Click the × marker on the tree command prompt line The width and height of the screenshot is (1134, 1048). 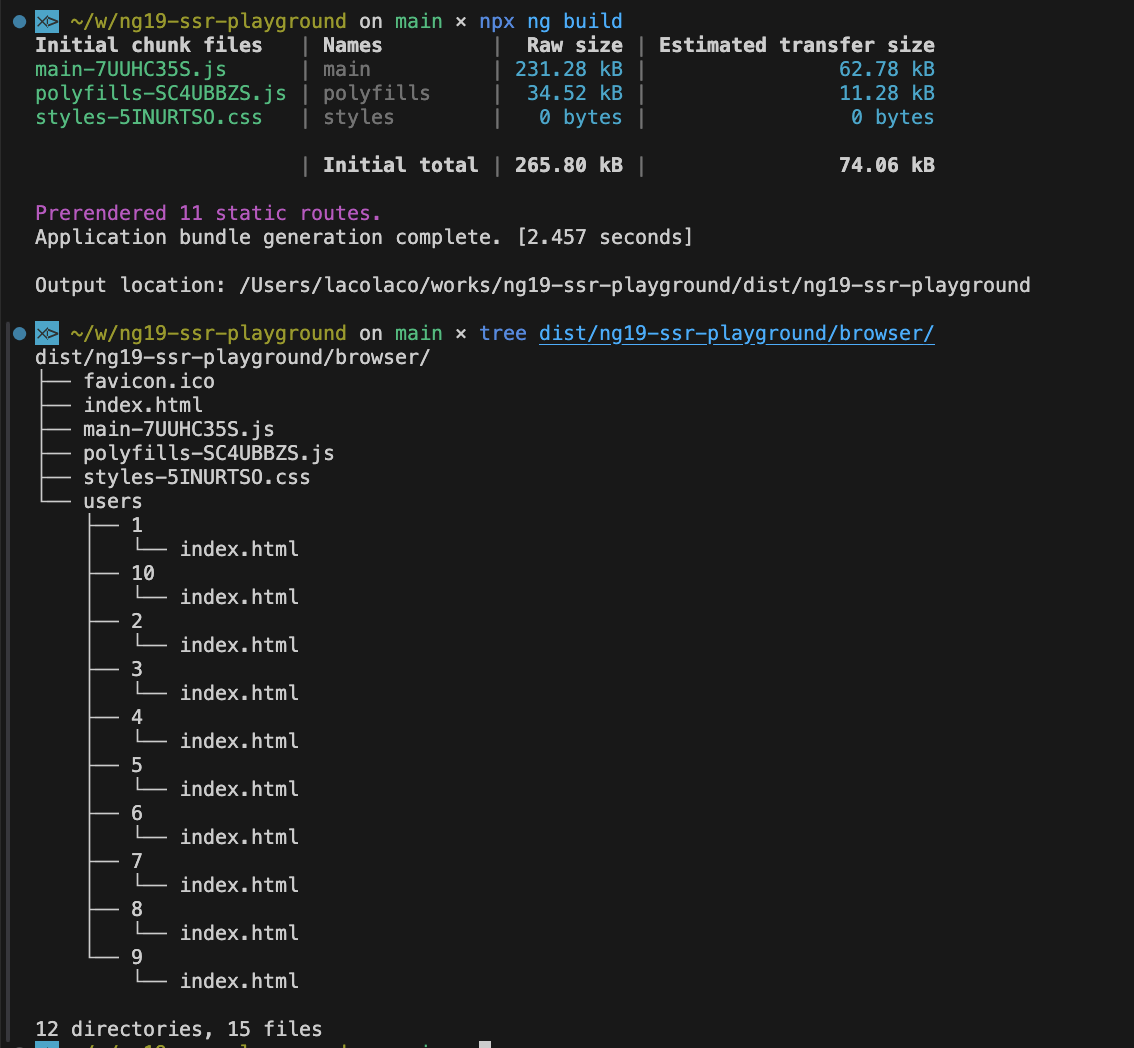click(460, 333)
